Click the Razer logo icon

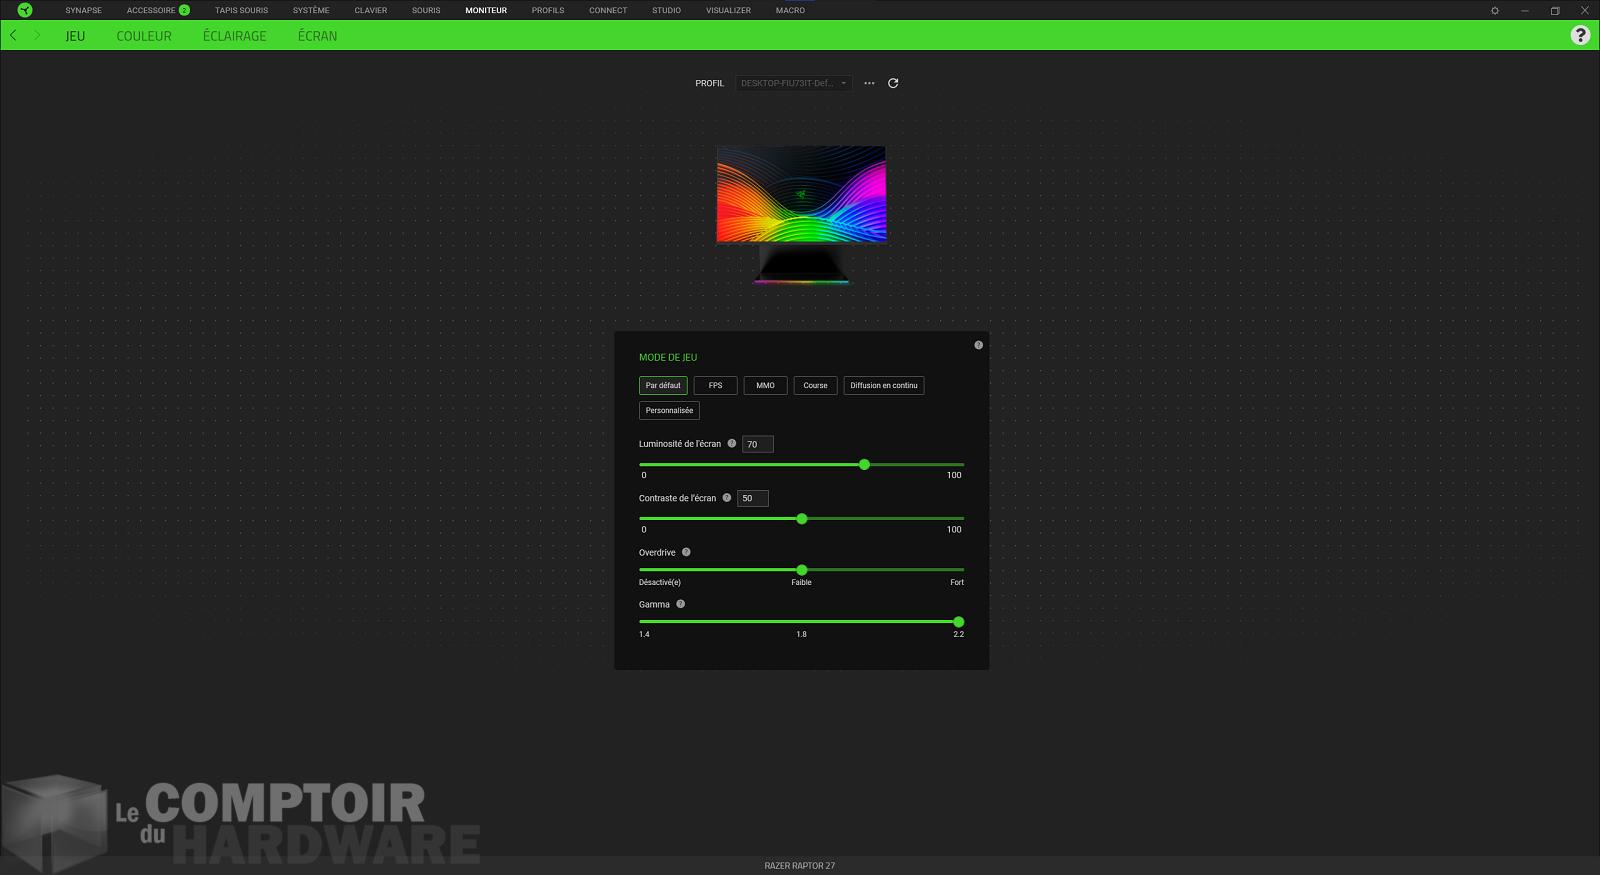coord(25,10)
